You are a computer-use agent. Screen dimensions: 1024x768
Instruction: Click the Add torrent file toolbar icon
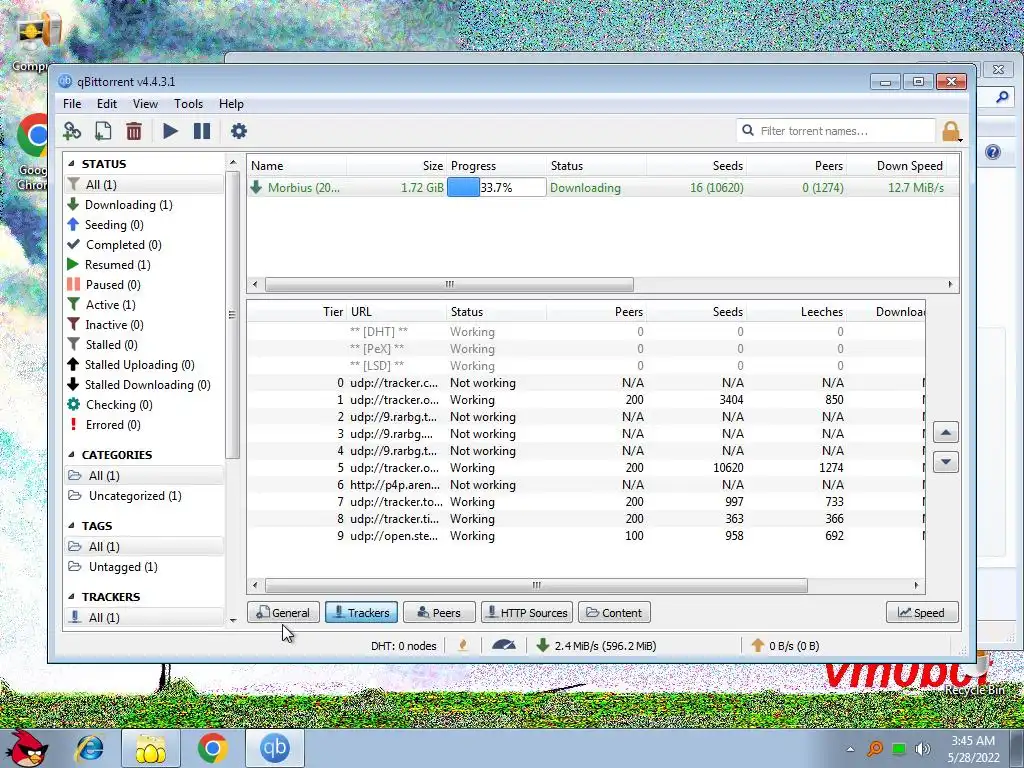[x=103, y=131]
